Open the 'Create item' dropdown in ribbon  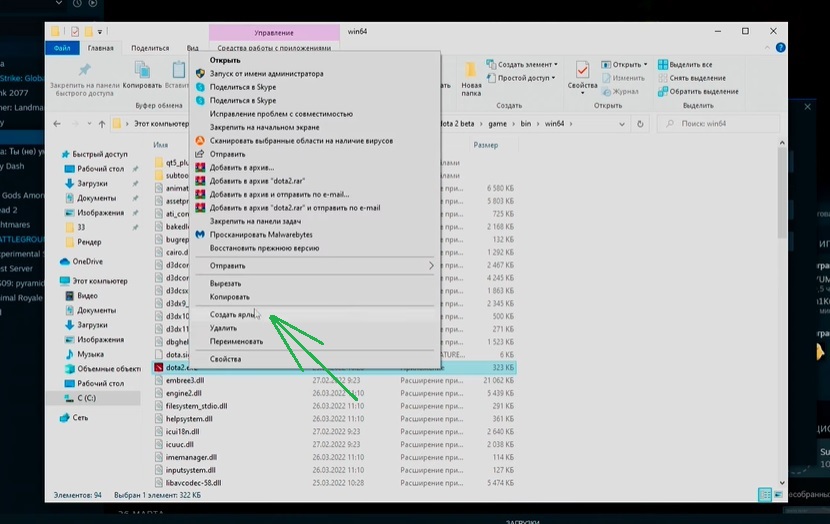point(529,64)
